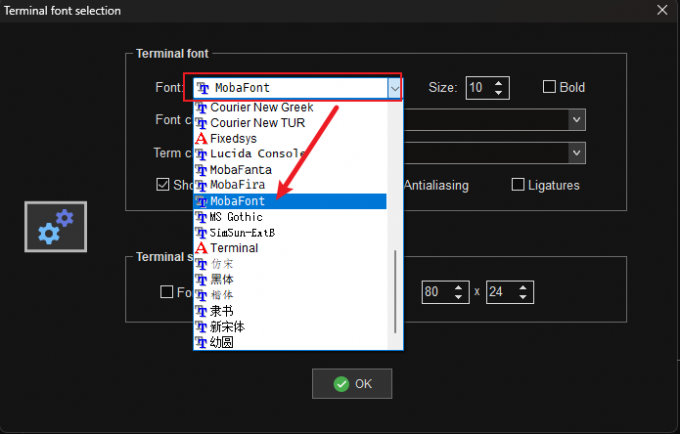Select Lucida Console font

pyautogui.click(x=290, y=154)
